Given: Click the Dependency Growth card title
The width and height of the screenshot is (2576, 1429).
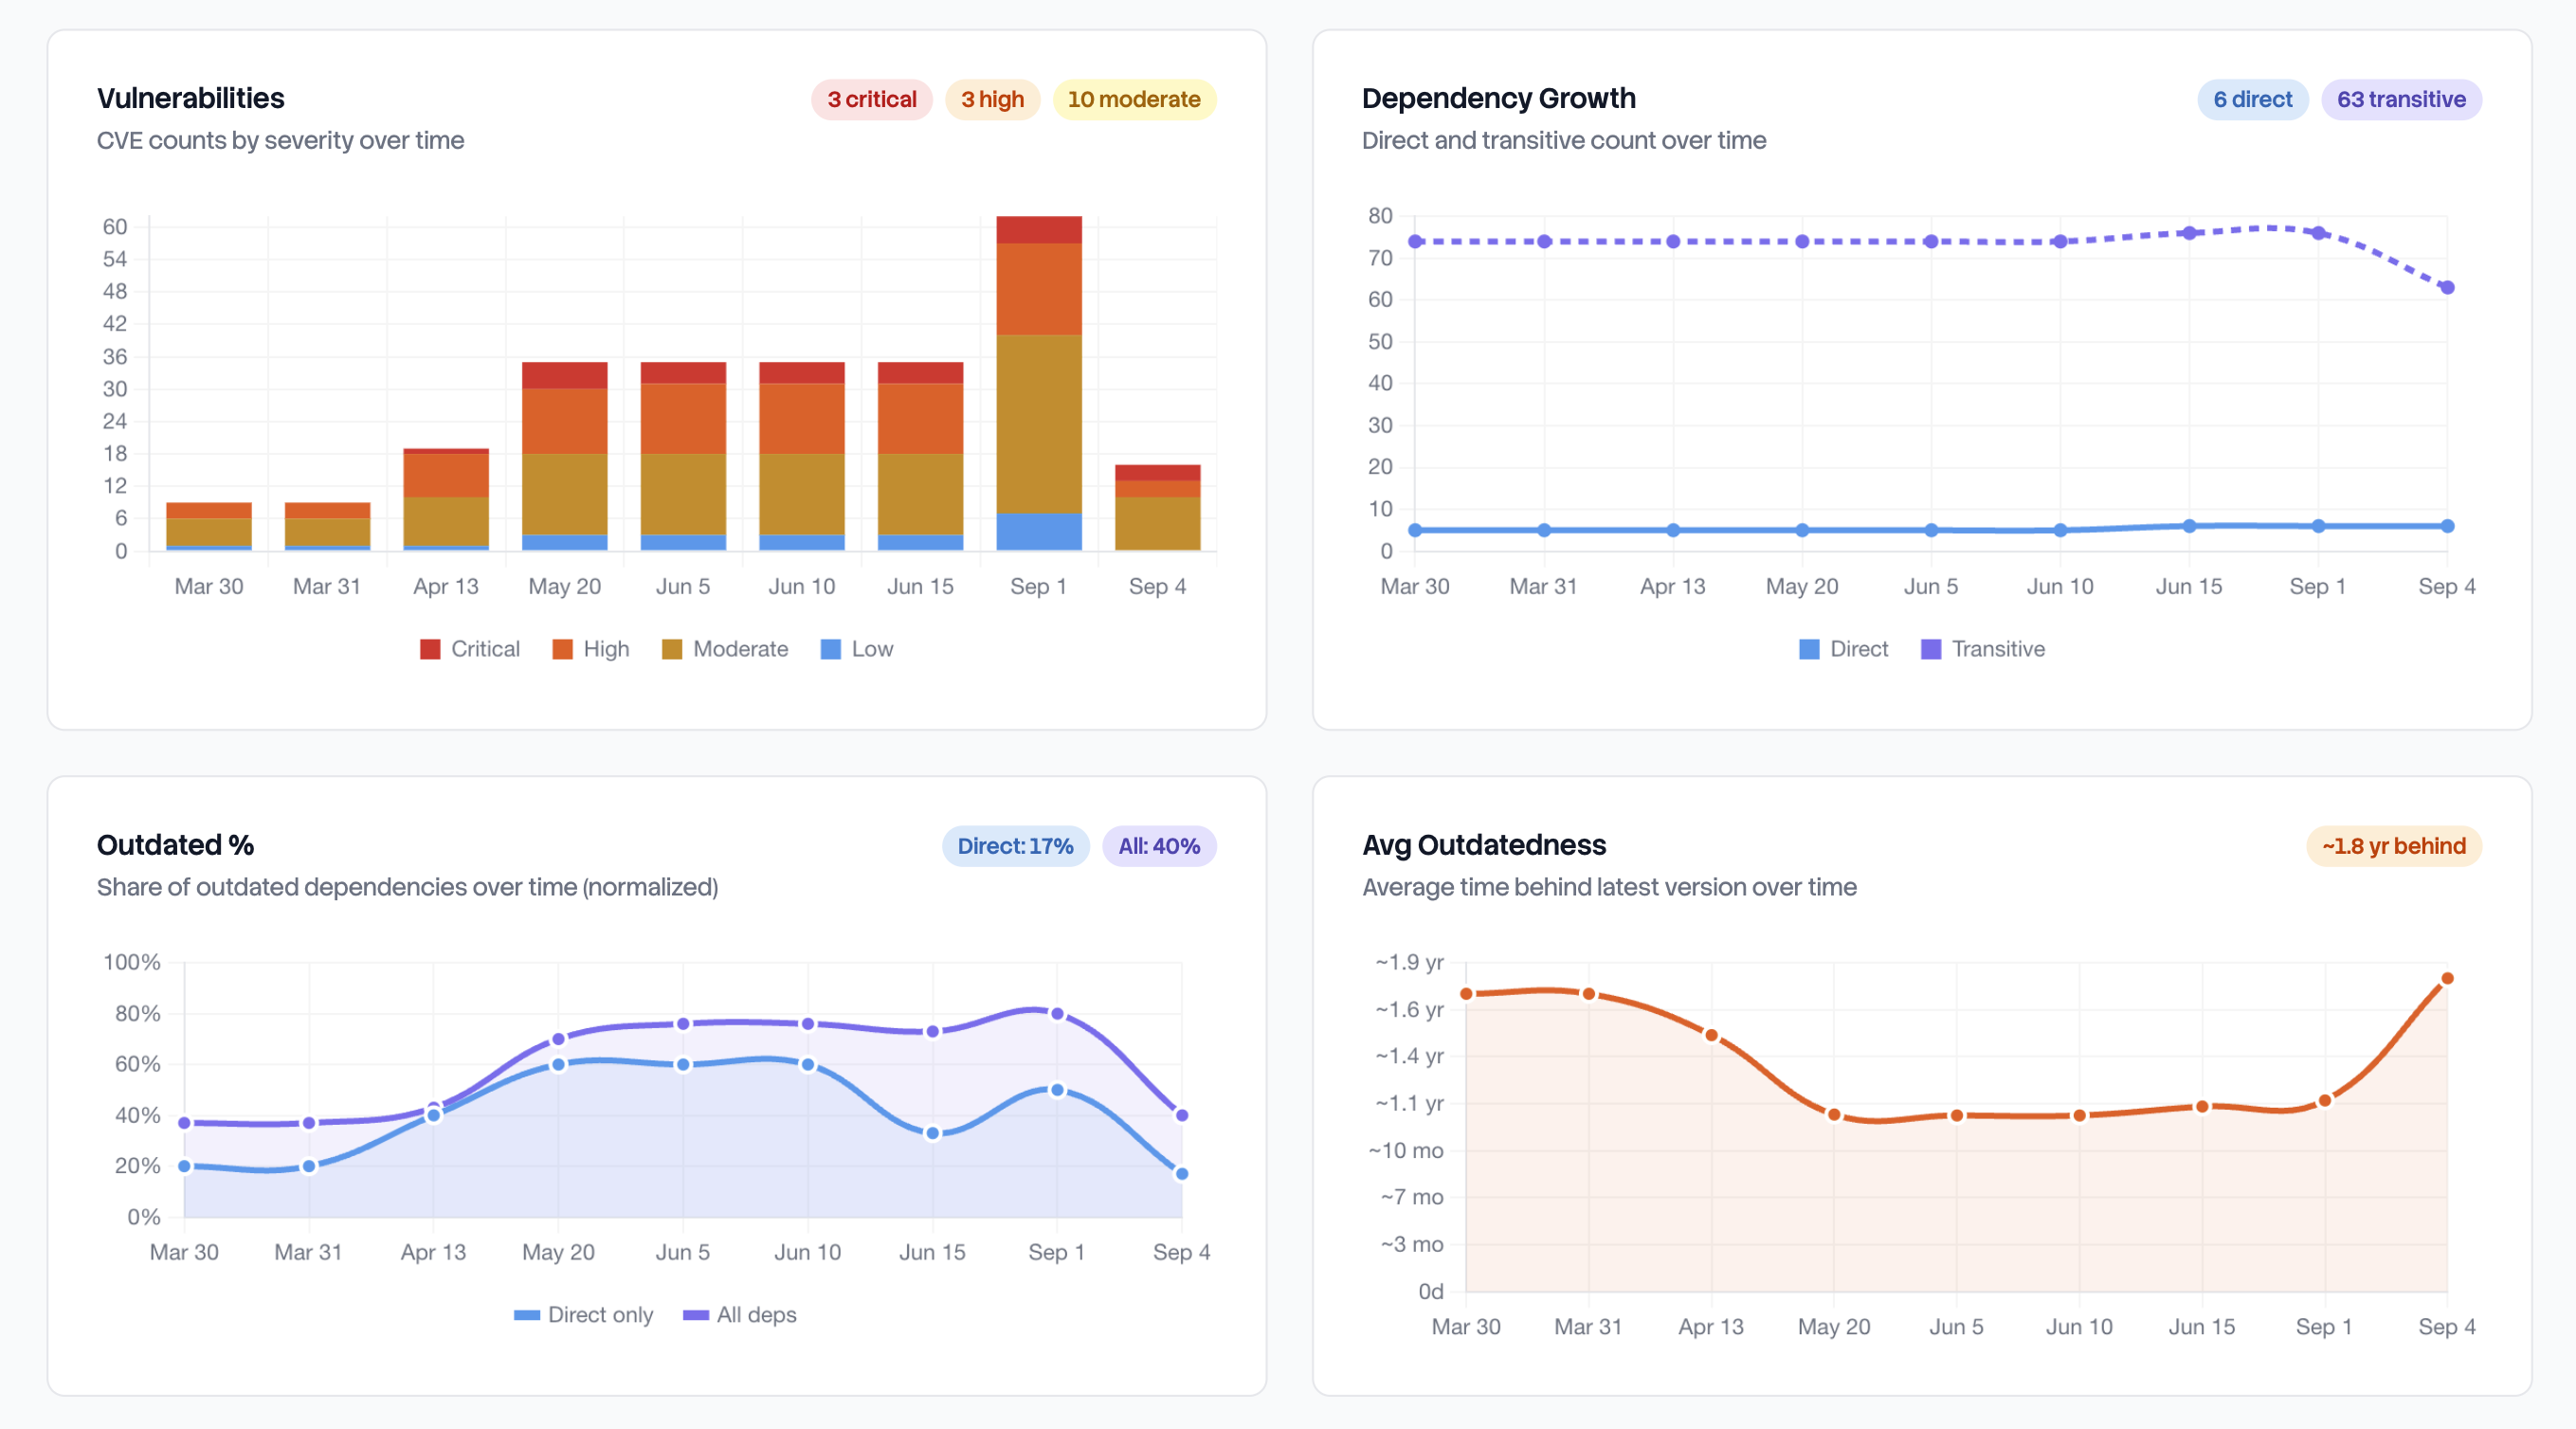Looking at the screenshot, I should pos(1499,98).
